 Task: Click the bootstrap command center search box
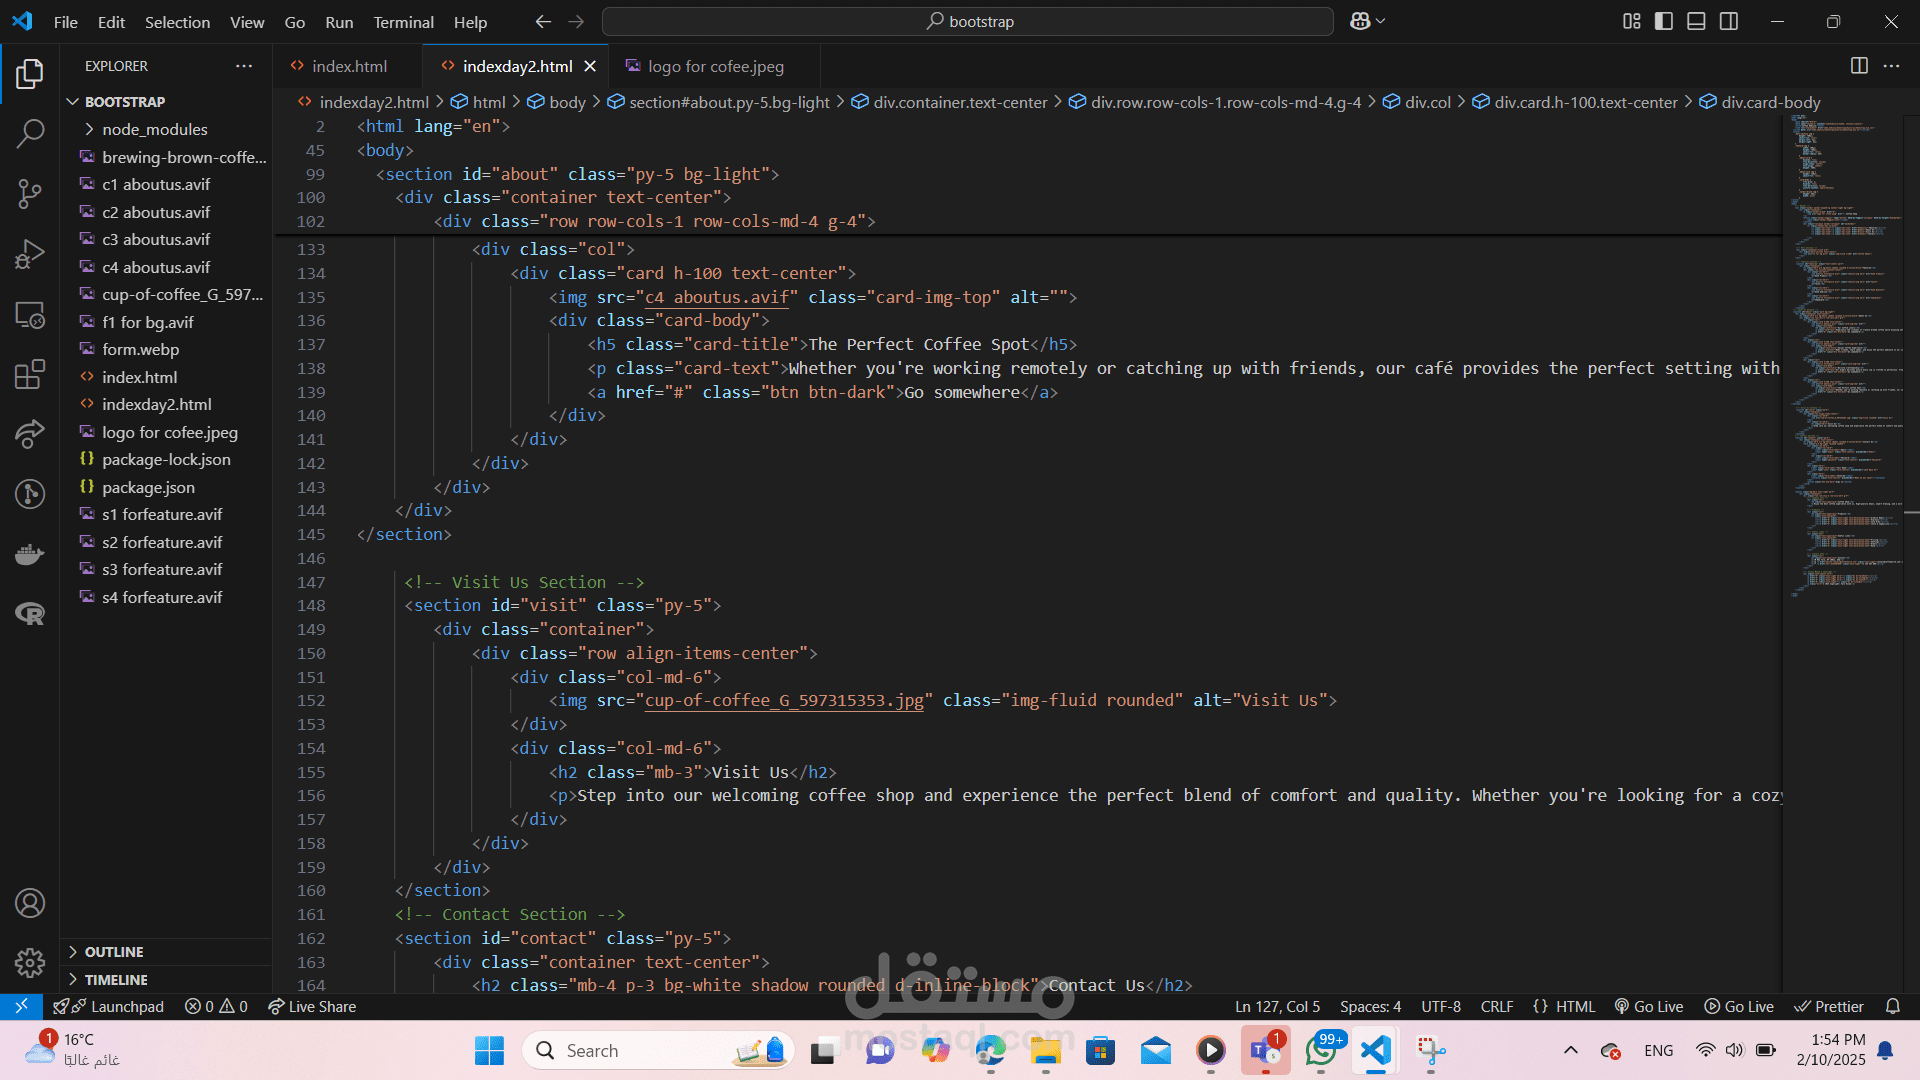968,21
